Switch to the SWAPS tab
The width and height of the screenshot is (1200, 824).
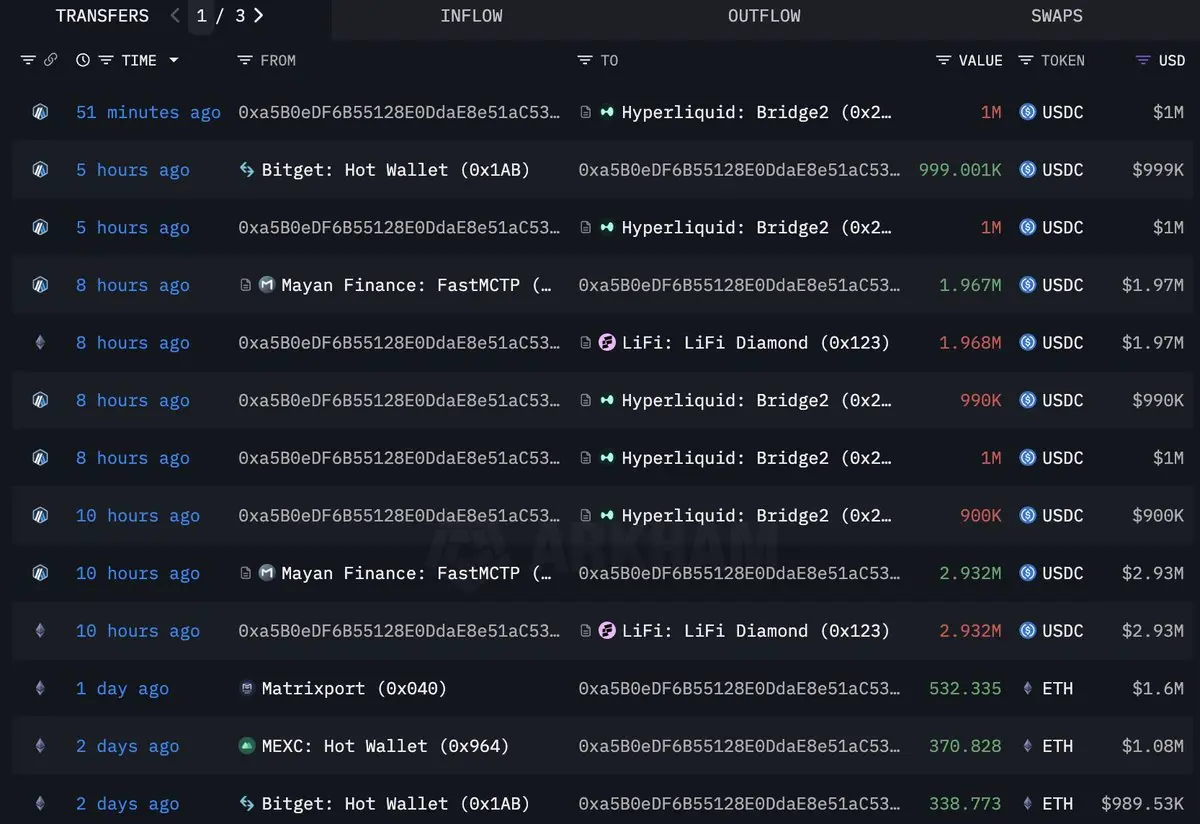(1057, 16)
